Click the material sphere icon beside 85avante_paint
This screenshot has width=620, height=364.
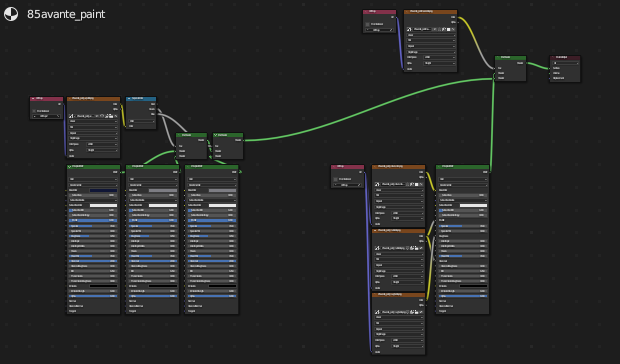pyautogui.click(x=11, y=14)
